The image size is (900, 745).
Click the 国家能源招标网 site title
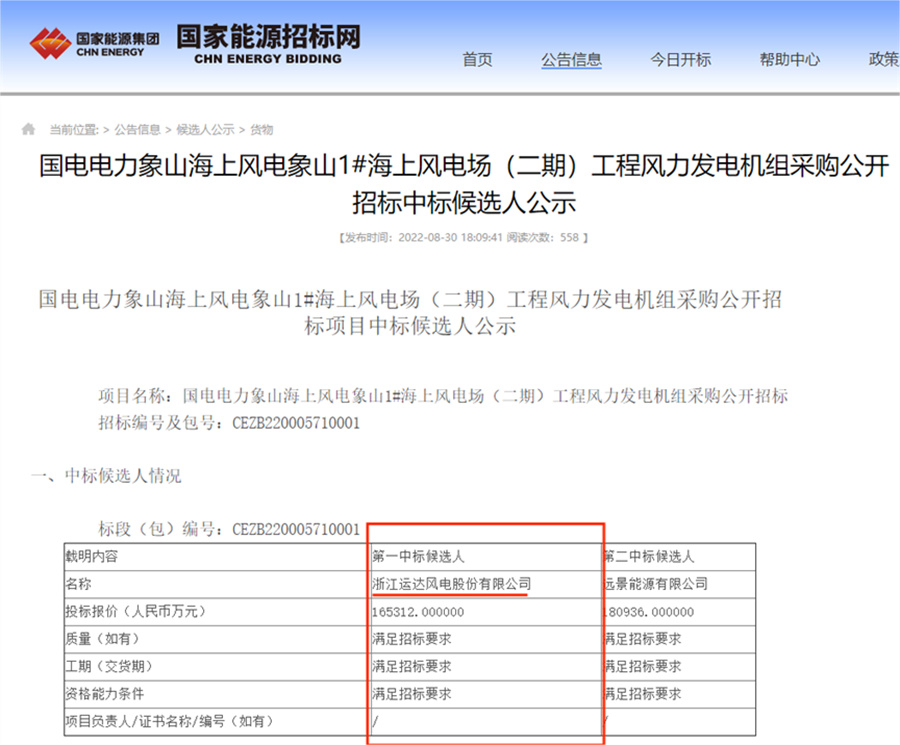tap(268, 44)
